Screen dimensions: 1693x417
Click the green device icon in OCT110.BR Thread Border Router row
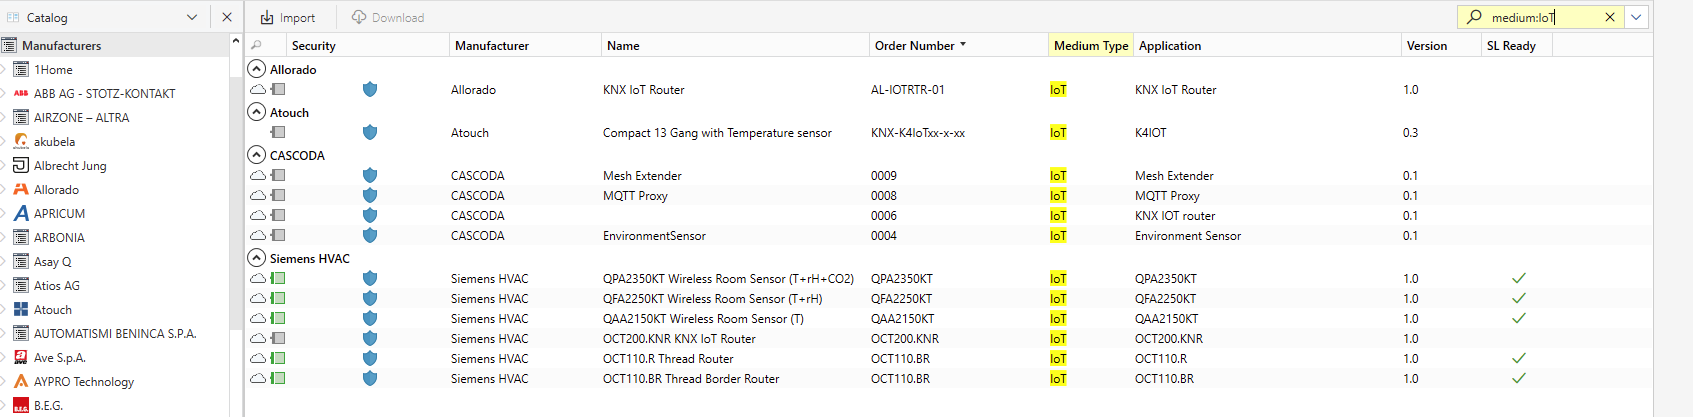[278, 378]
